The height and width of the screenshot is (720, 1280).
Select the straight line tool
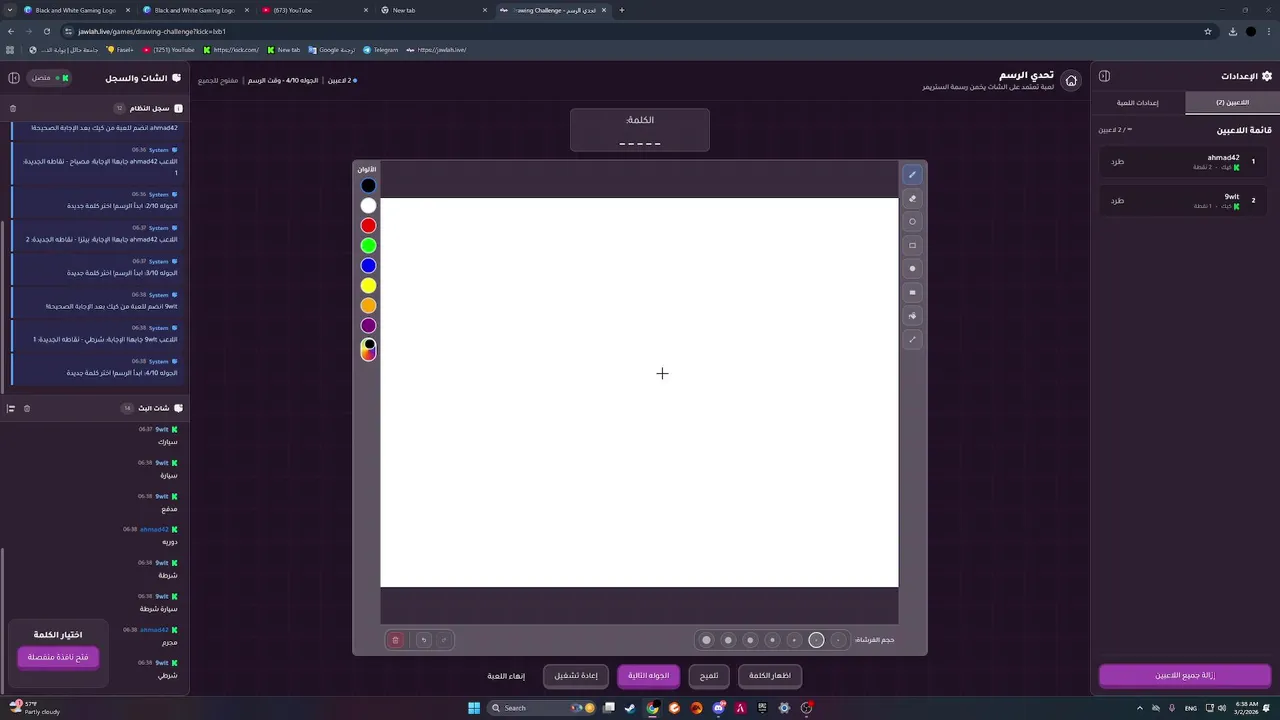(912, 339)
